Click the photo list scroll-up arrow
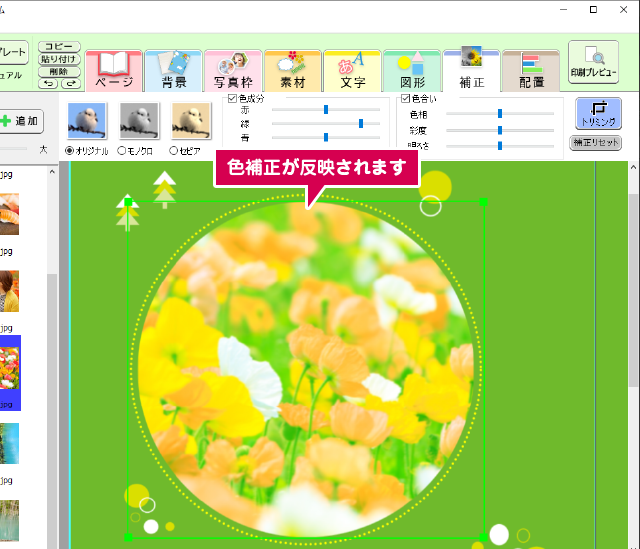The image size is (640, 549). [x=52, y=172]
